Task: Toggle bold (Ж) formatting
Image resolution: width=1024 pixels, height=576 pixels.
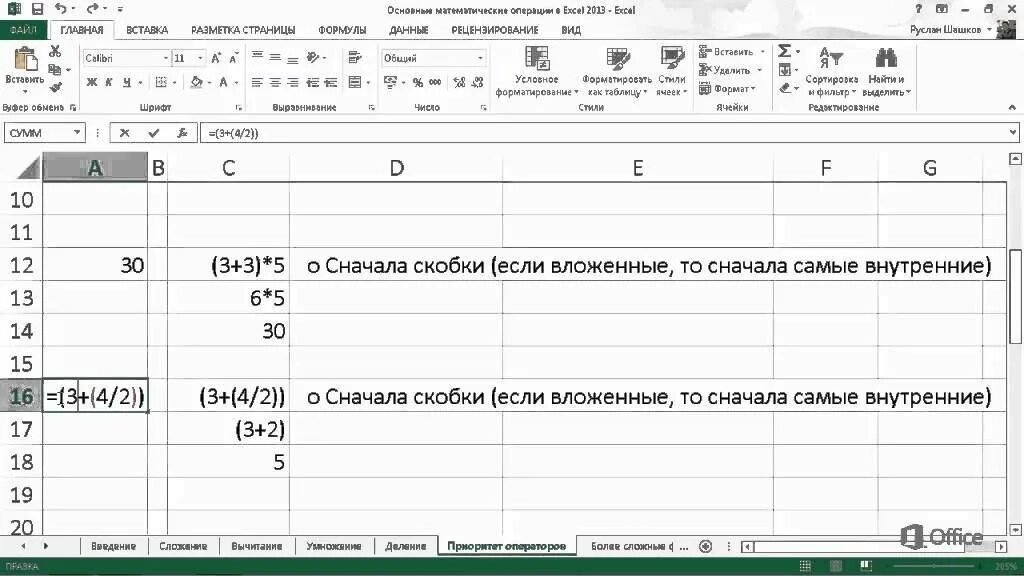Action: pyautogui.click(x=92, y=82)
